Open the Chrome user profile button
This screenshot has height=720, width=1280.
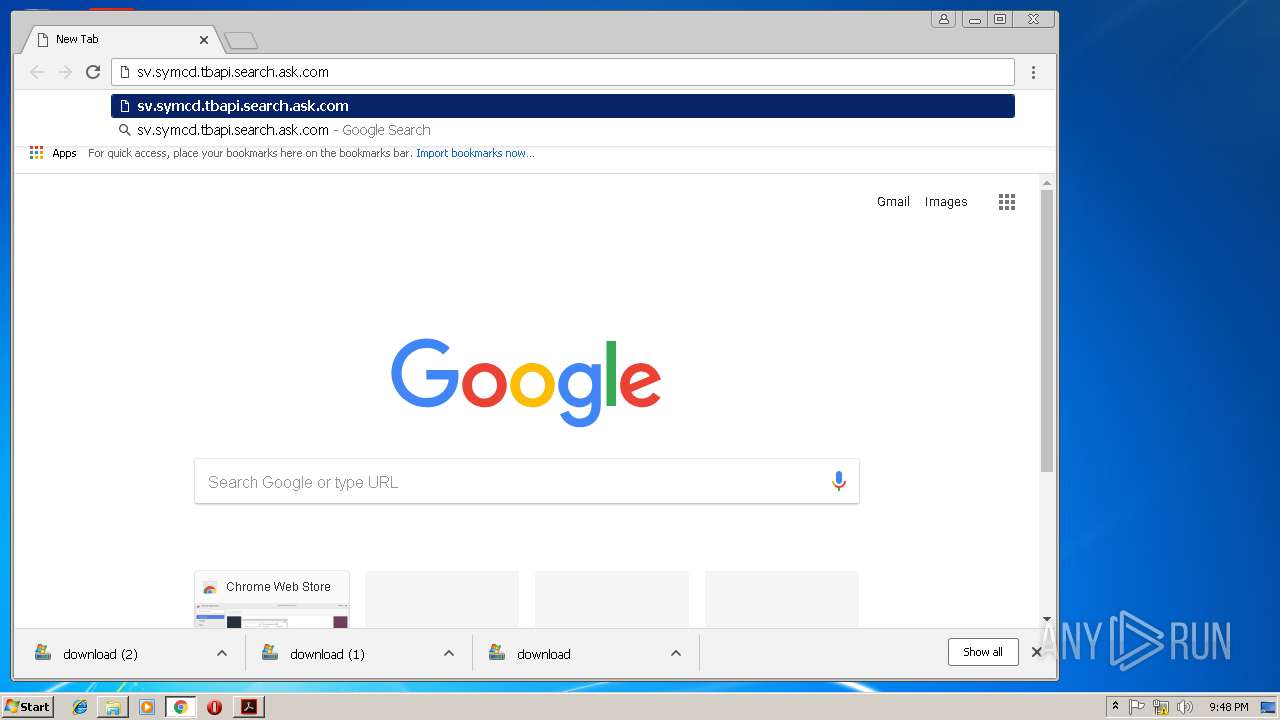pos(943,19)
